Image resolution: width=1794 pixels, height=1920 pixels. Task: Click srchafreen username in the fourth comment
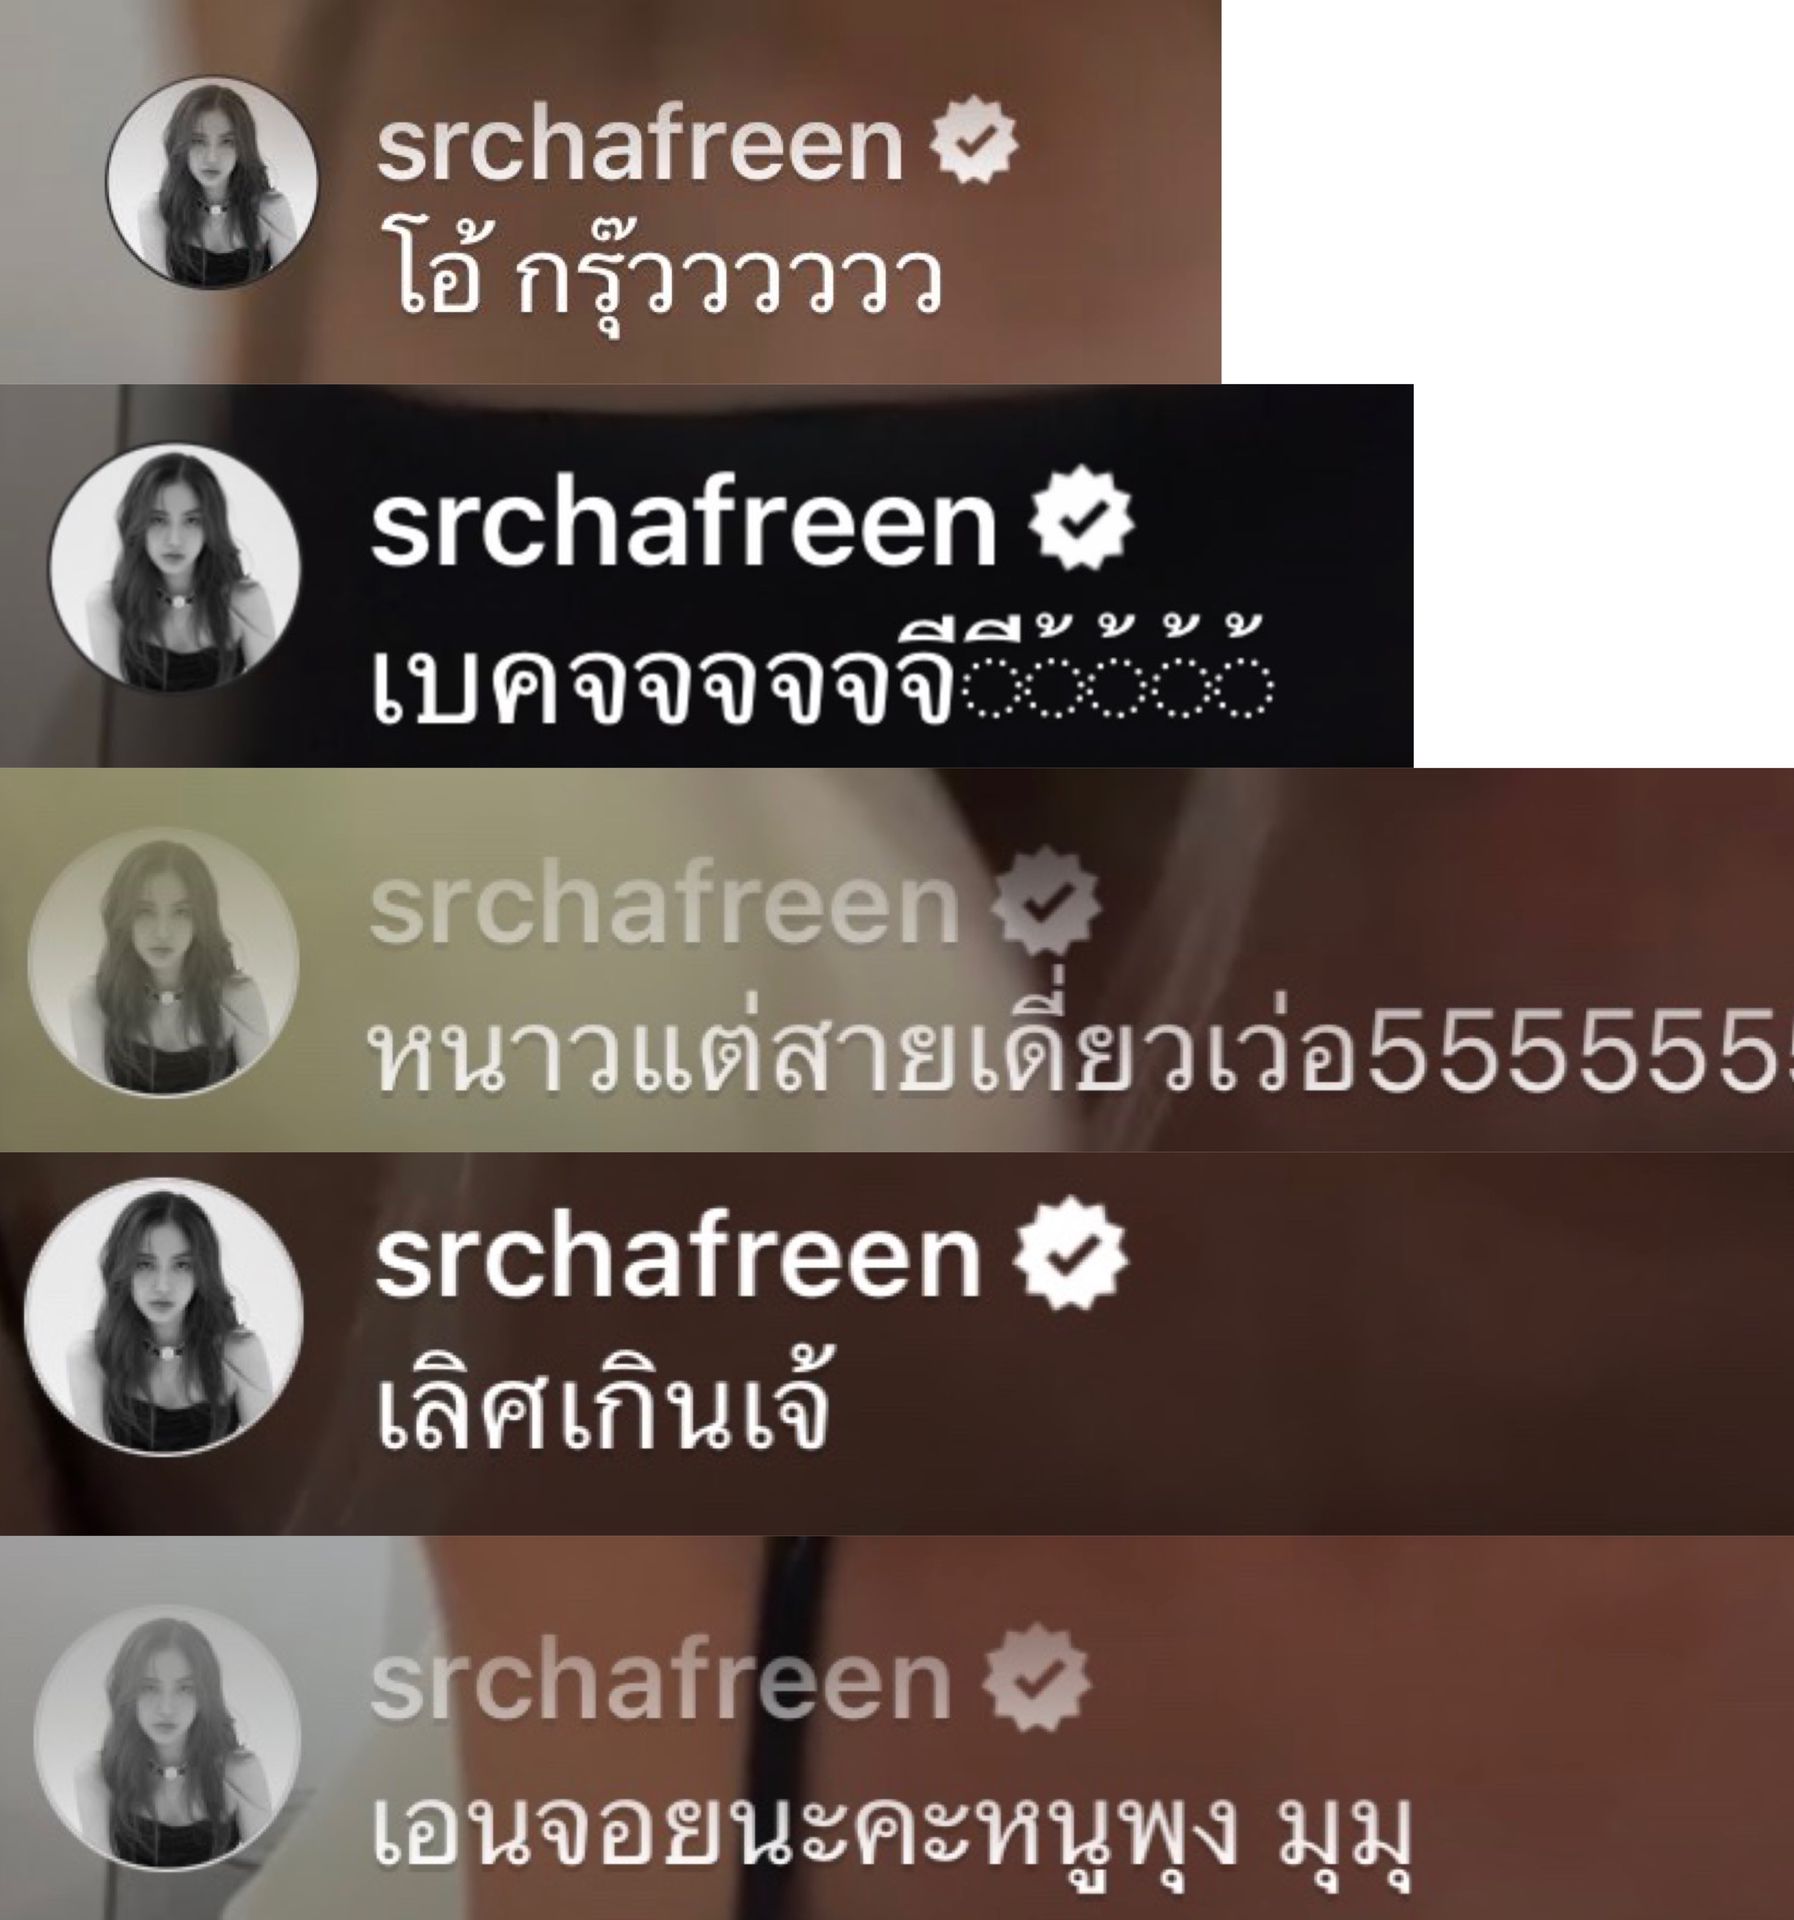[x=678, y=1258]
